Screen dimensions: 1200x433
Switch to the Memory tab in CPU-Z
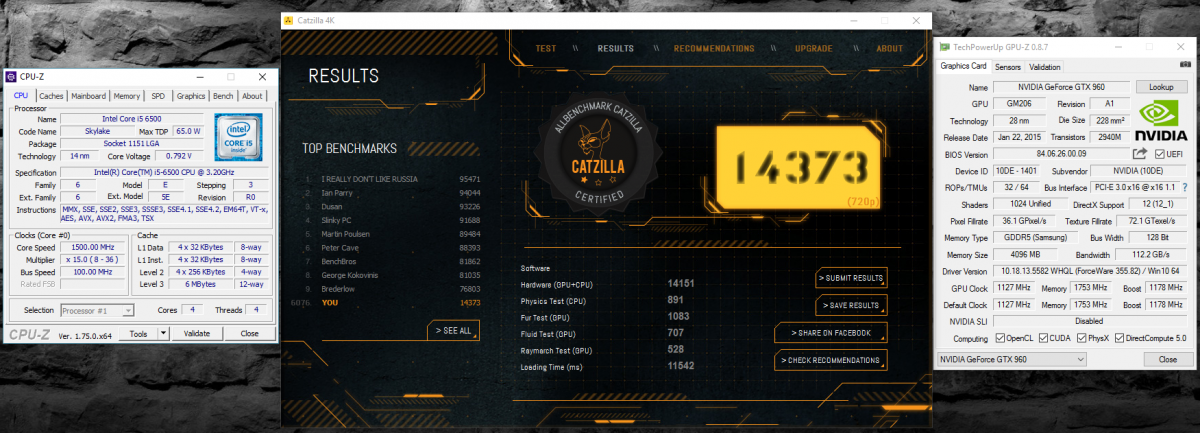pos(127,96)
